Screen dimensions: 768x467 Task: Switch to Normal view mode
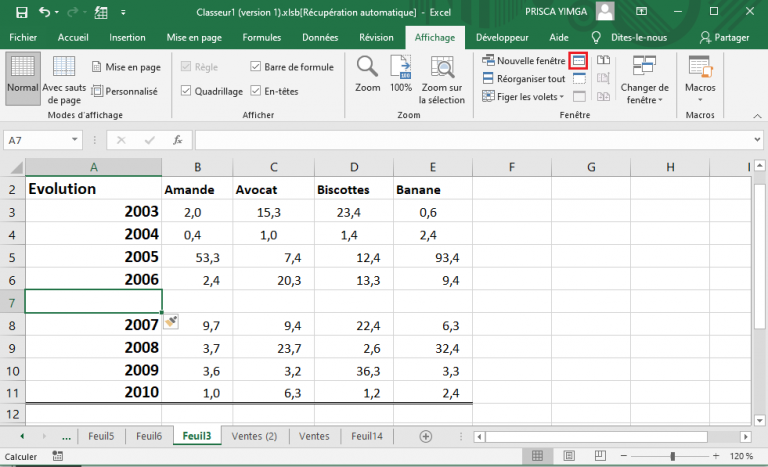[22, 75]
